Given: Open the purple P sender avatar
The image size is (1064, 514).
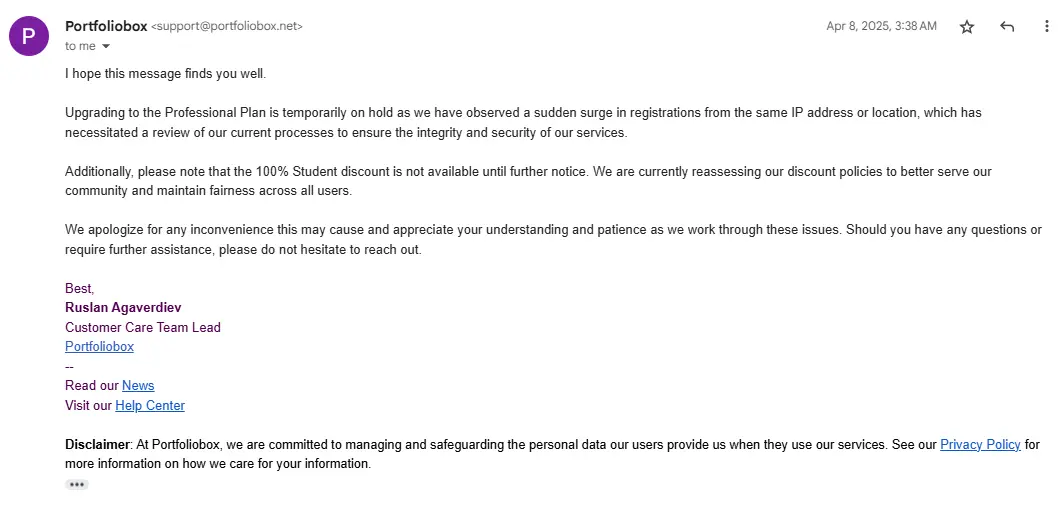Looking at the screenshot, I should pos(28,36).
